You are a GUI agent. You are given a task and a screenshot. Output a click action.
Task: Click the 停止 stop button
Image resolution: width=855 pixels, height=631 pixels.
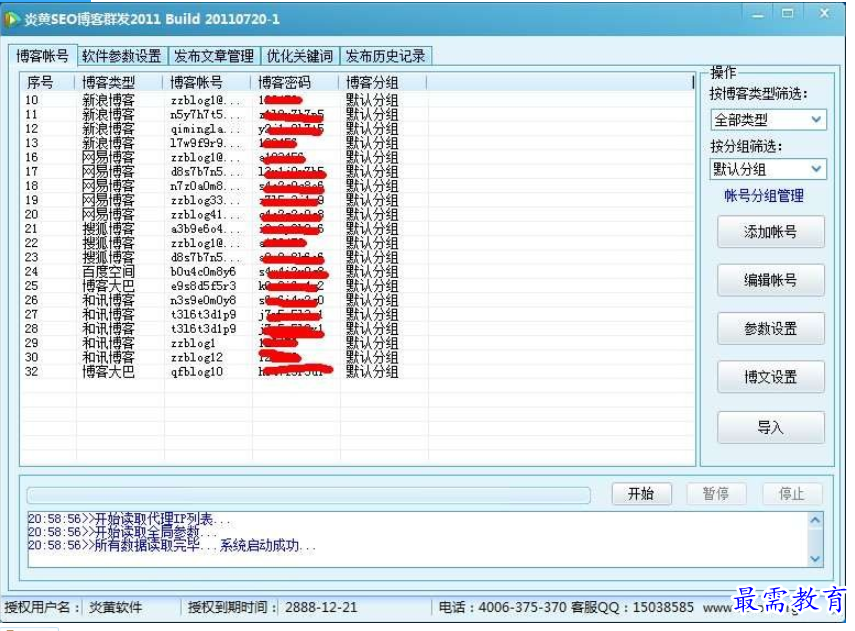[x=791, y=494]
